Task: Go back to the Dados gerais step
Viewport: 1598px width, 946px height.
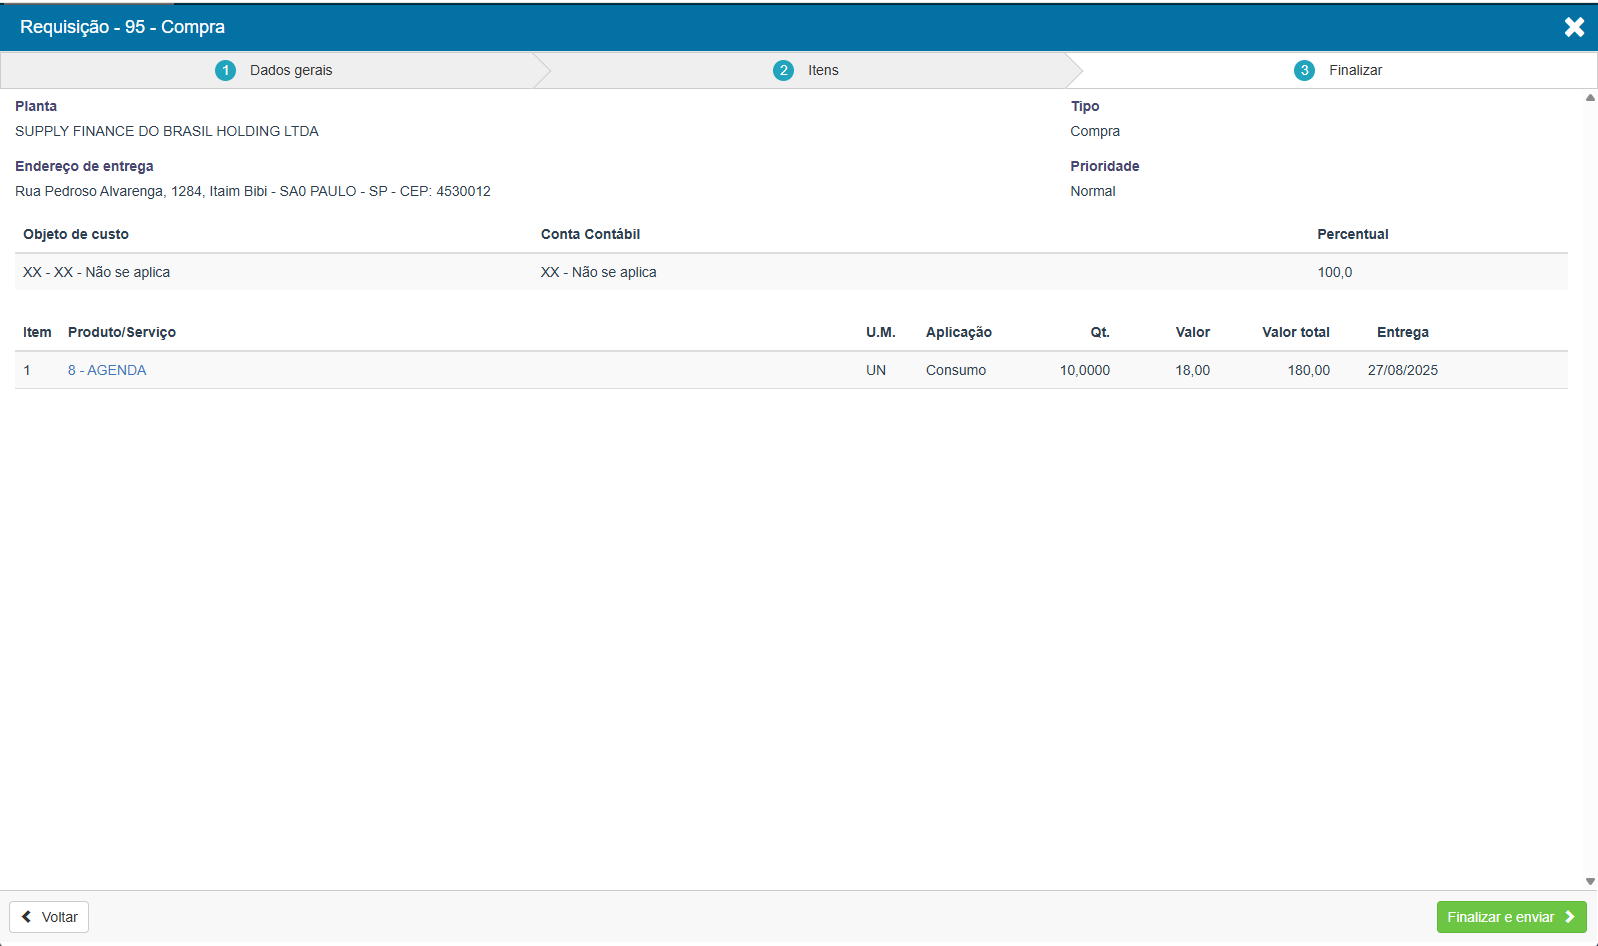Action: coord(291,70)
